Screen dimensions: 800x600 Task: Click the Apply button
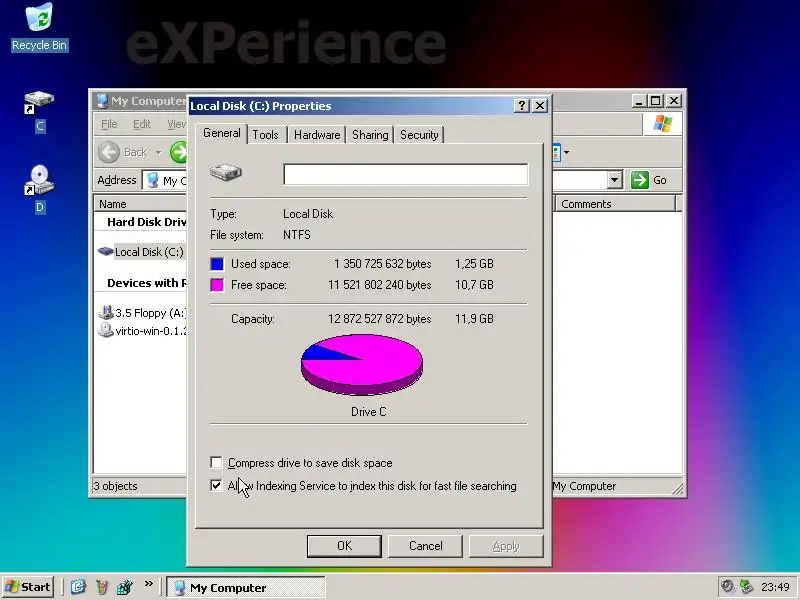pos(506,546)
